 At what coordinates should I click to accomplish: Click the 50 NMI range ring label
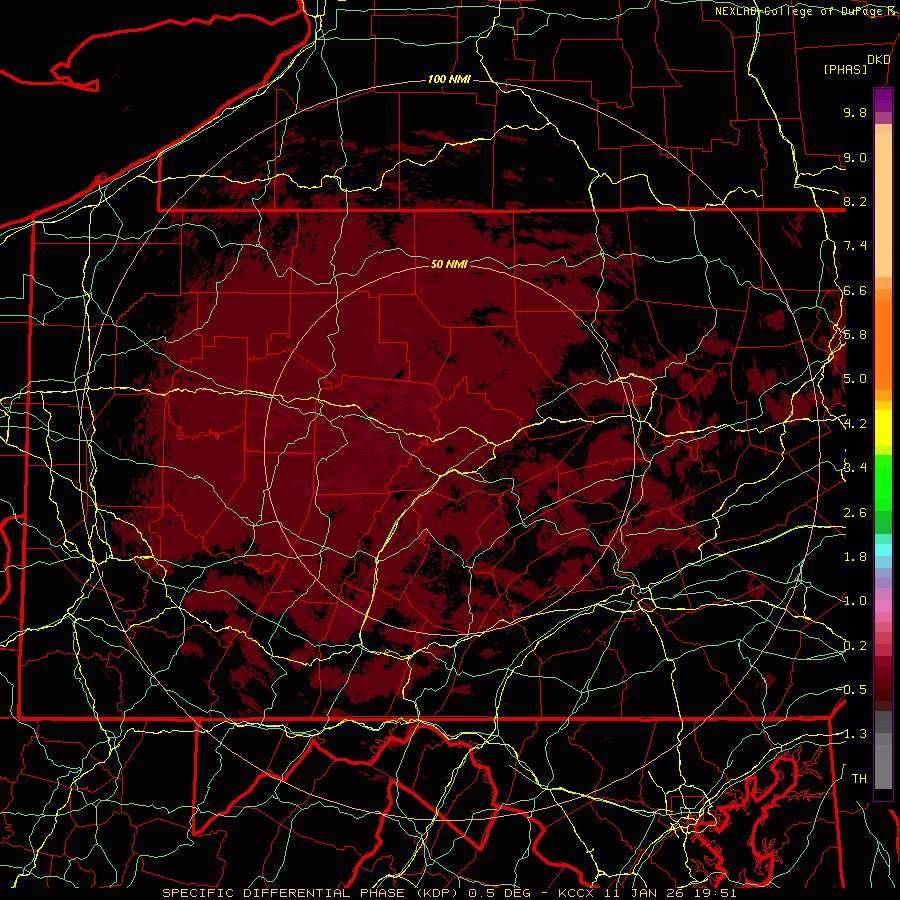[x=449, y=264]
